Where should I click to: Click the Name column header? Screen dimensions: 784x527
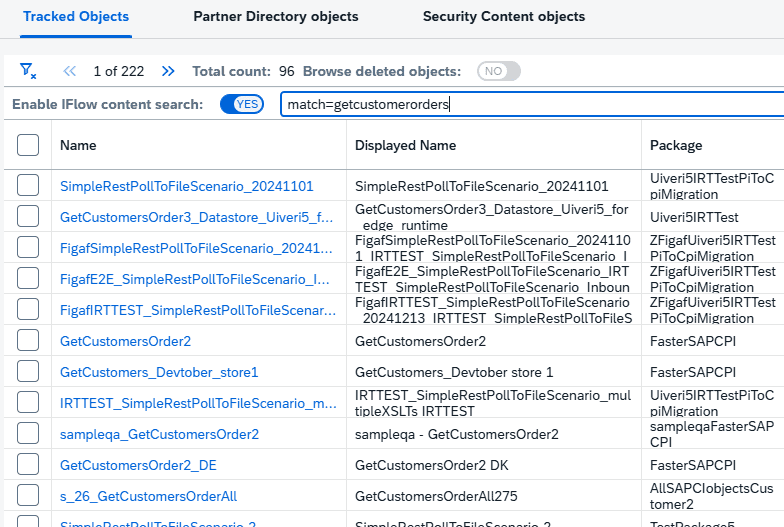(78, 145)
